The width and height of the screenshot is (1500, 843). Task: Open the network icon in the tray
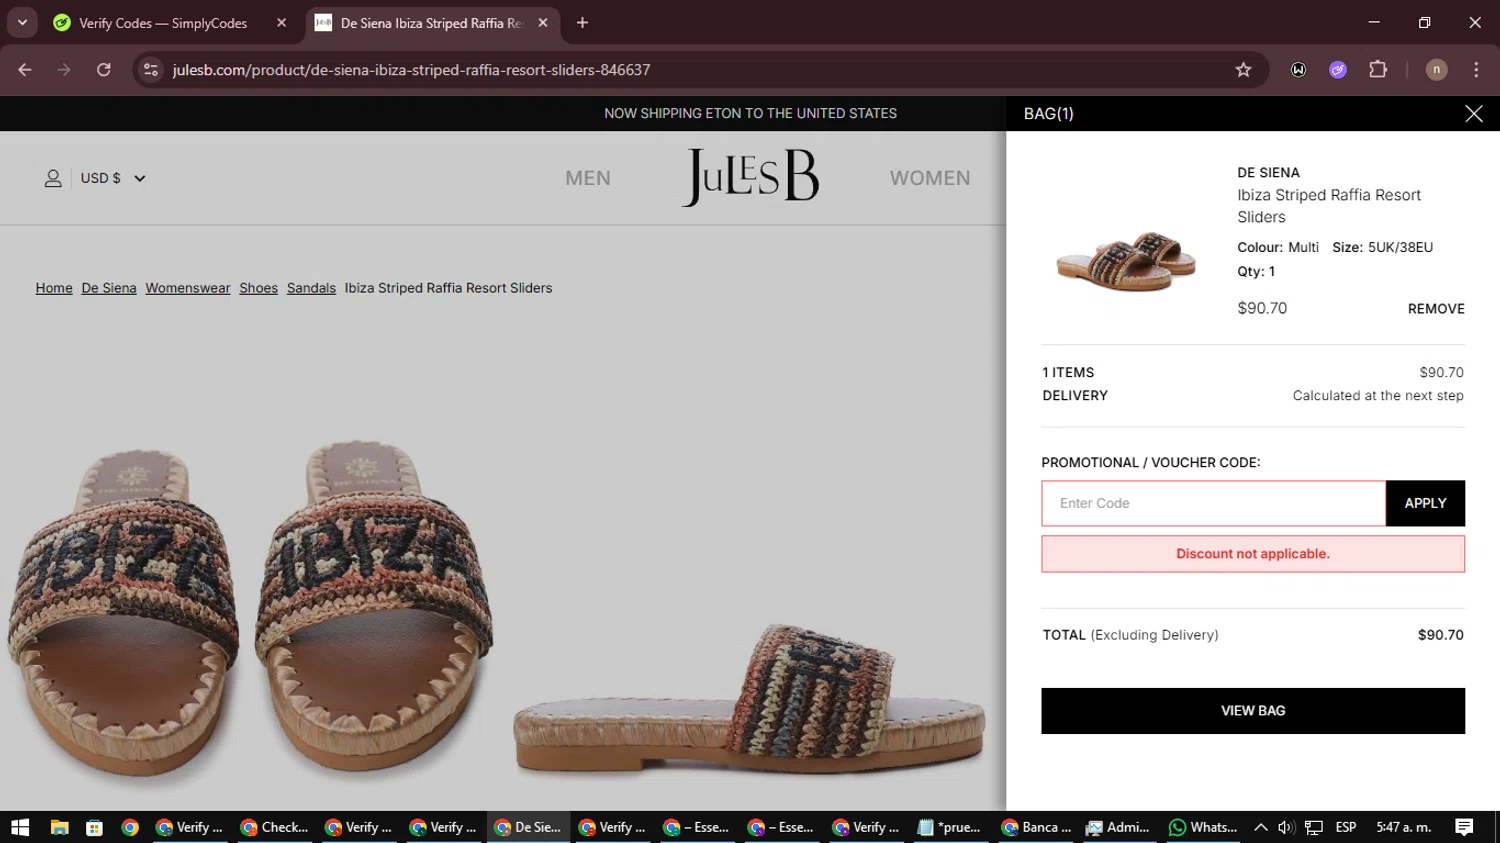1314,828
